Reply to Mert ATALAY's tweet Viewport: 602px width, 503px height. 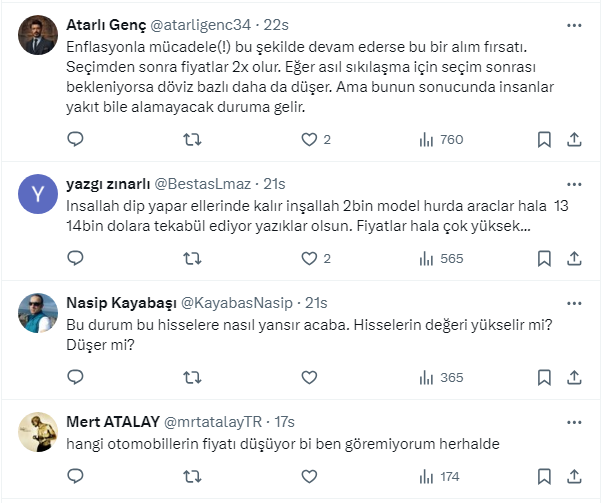(76, 476)
